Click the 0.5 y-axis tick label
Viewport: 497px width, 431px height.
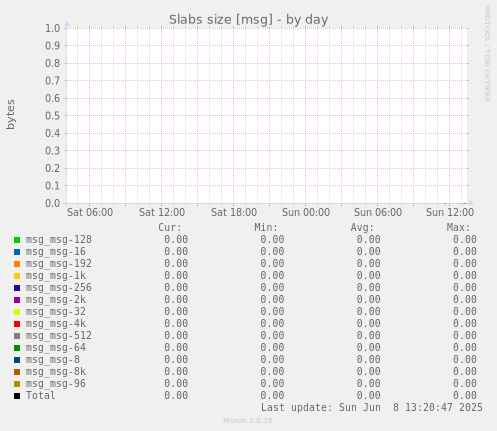(53, 116)
